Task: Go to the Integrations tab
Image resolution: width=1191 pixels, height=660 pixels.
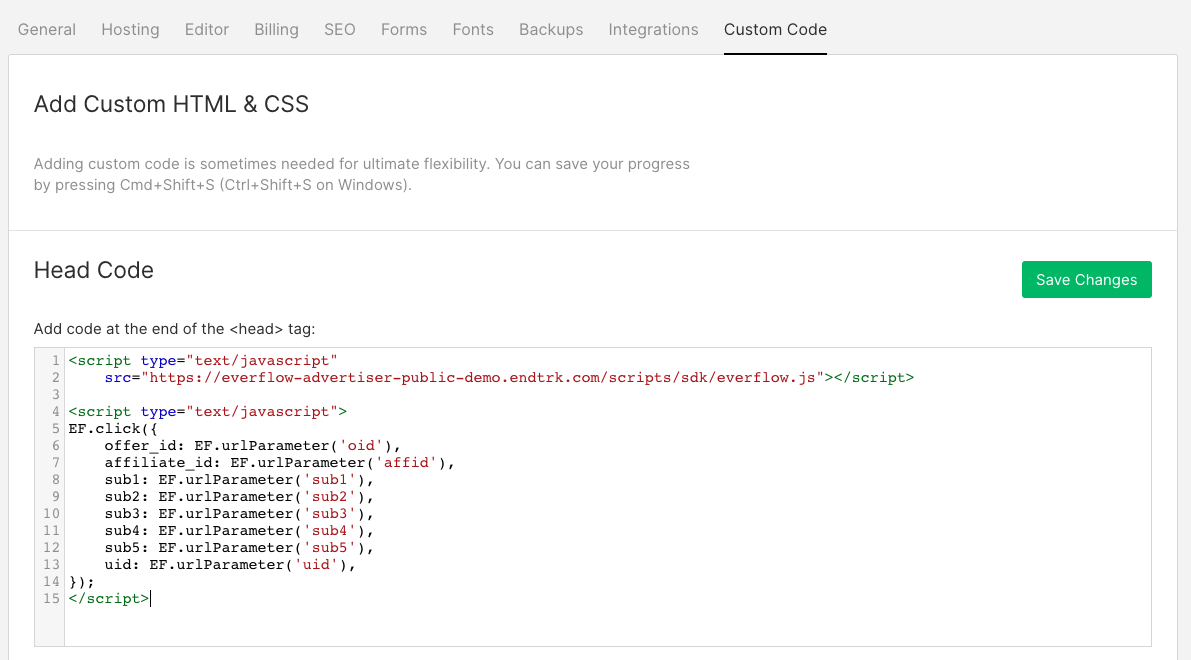Action: pyautogui.click(x=653, y=30)
